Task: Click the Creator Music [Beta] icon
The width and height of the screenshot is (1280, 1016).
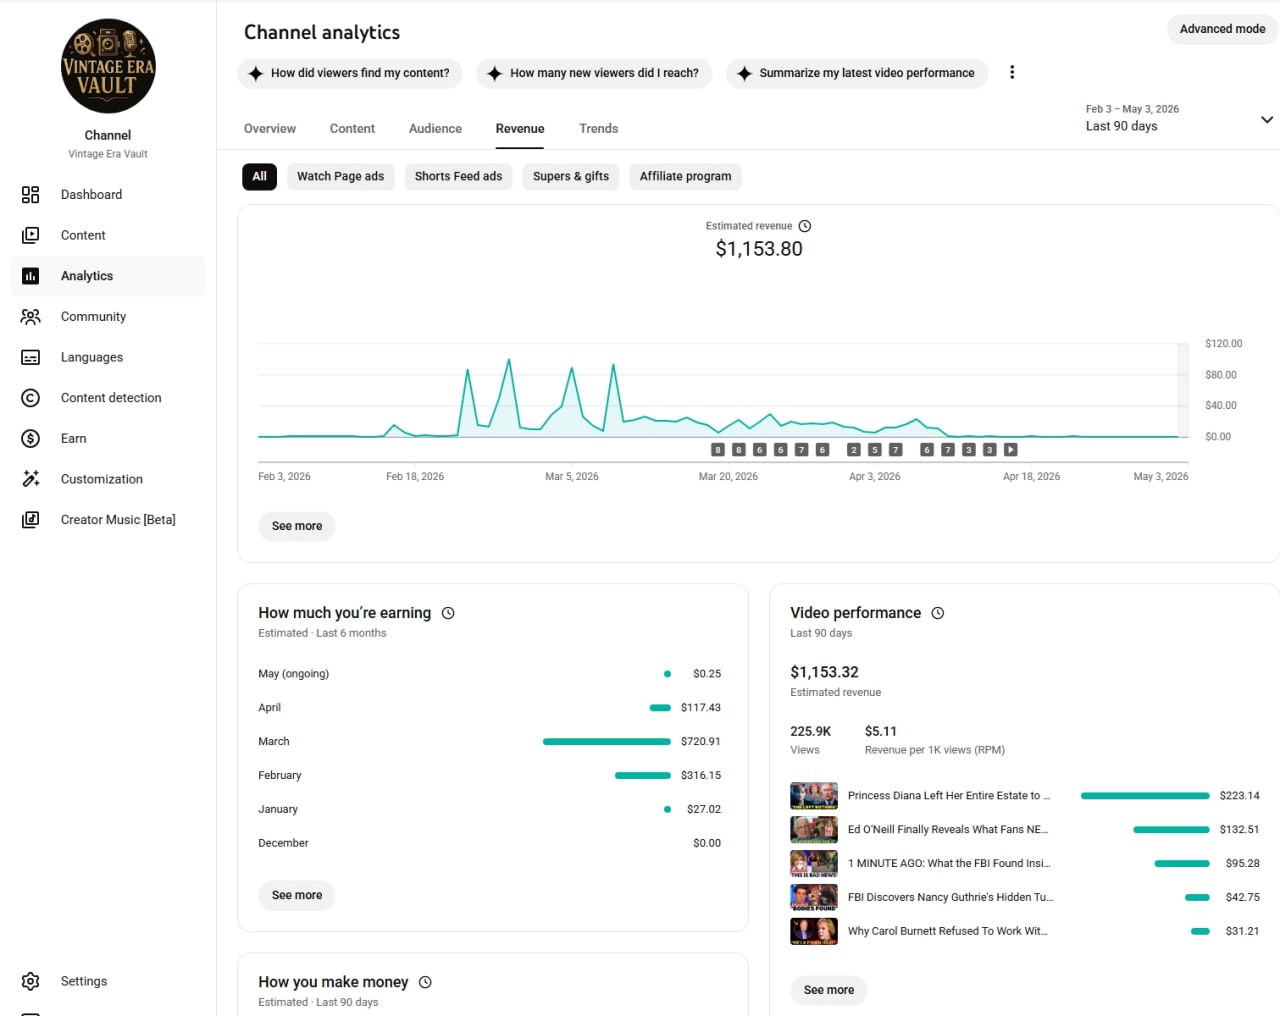Action: [31, 520]
